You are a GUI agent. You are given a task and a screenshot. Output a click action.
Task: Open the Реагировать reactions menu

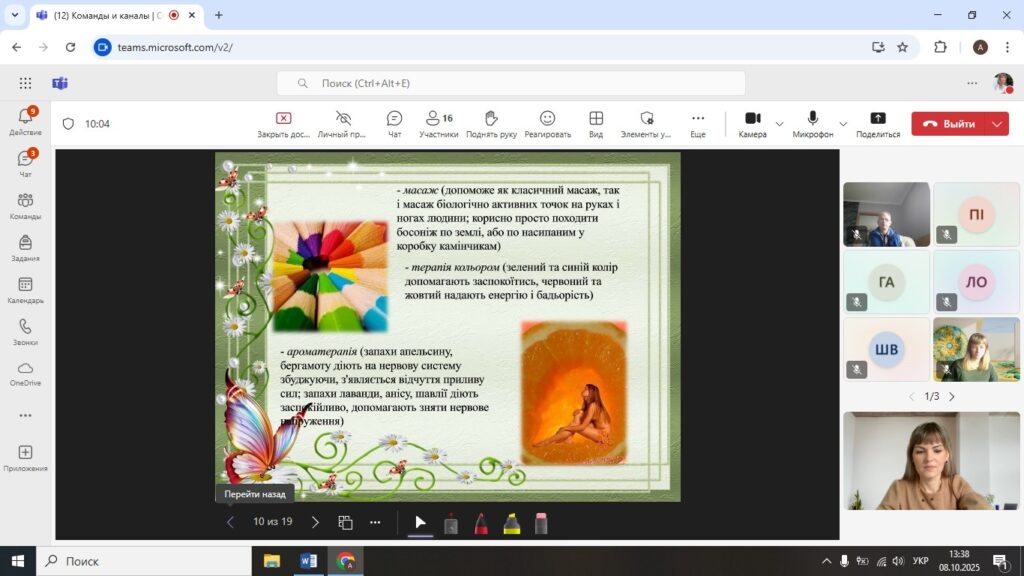(x=547, y=123)
